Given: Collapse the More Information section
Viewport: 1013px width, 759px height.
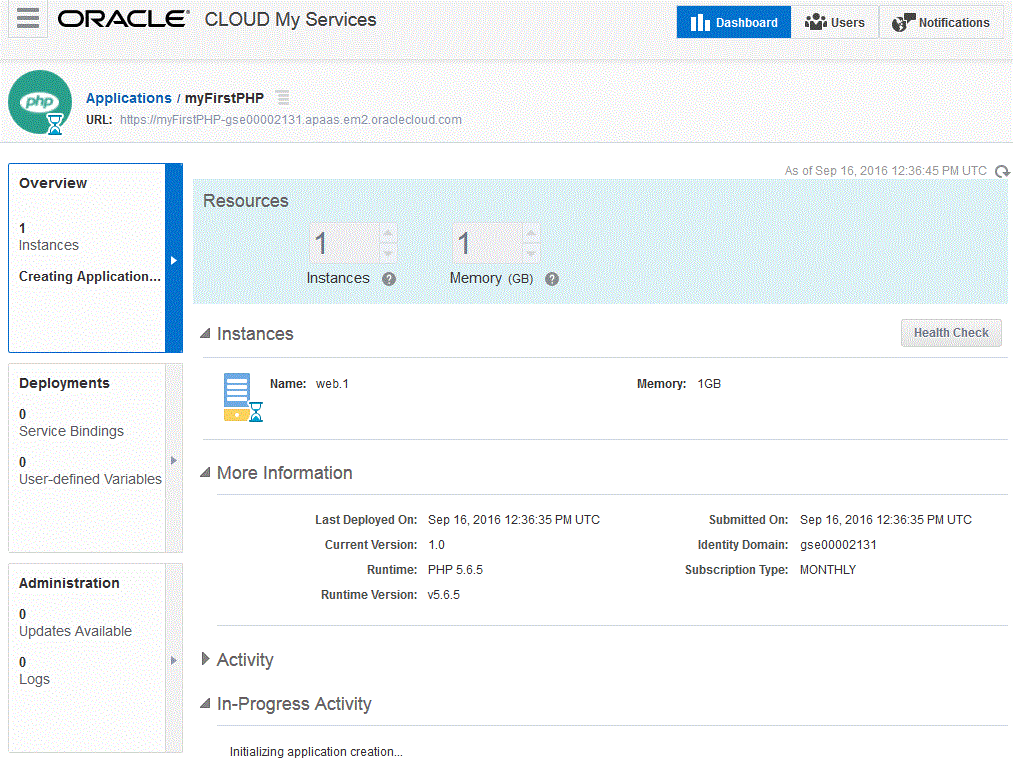Looking at the screenshot, I should (x=205, y=473).
